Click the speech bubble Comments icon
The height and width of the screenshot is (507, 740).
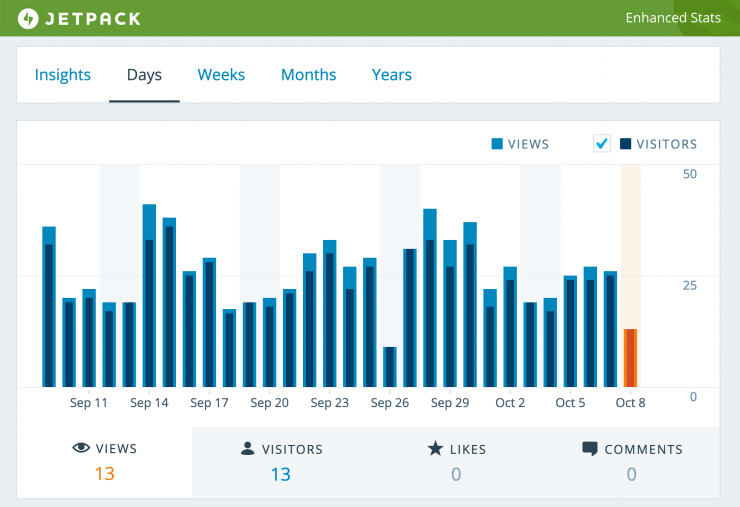589,448
